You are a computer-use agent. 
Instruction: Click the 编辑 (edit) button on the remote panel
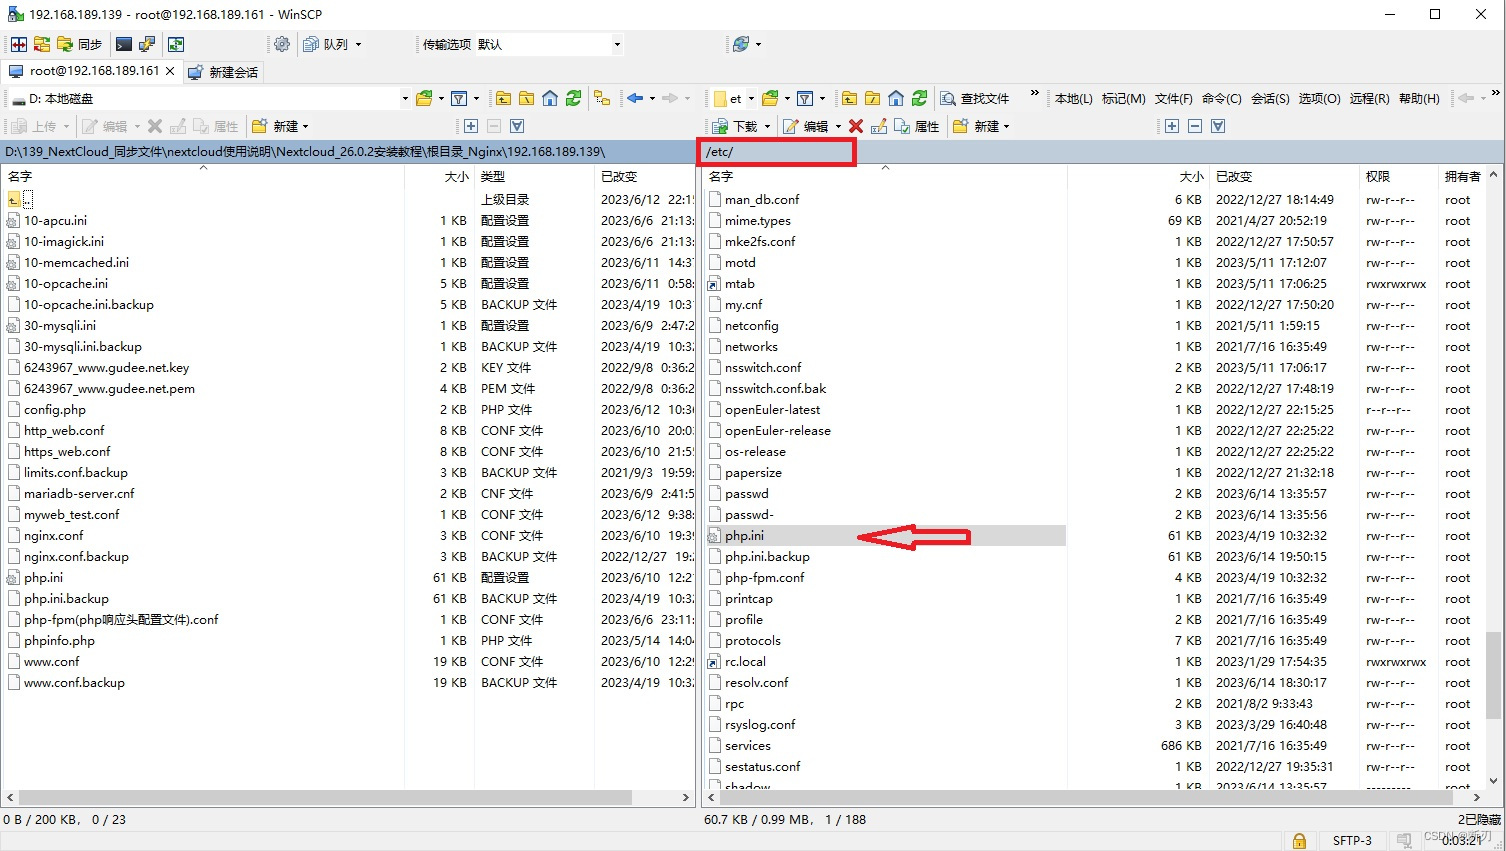pos(810,125)
